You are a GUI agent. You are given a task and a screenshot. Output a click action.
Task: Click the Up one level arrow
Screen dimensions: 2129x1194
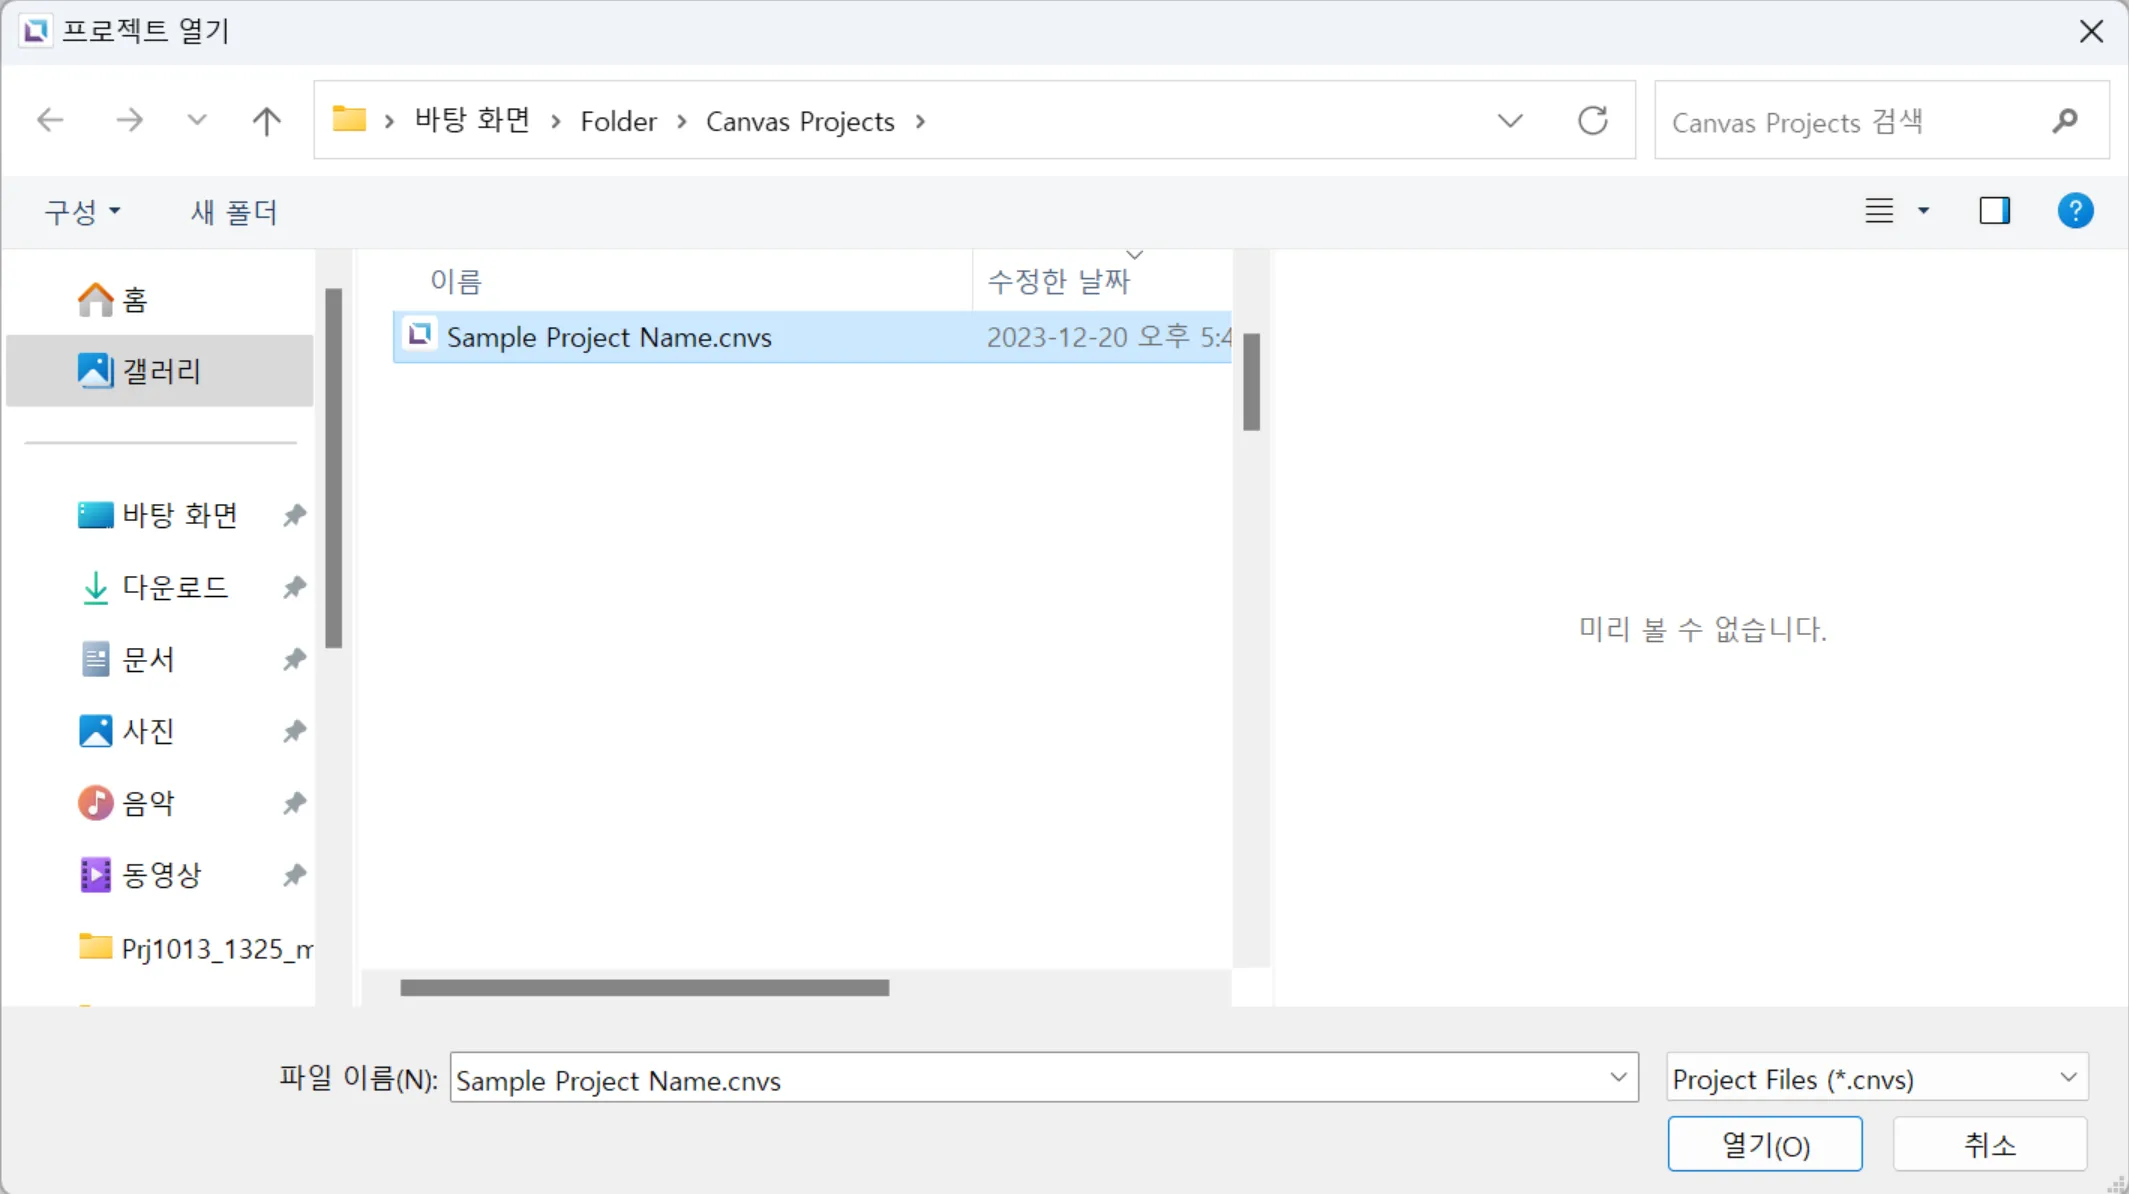(x=266, y=121)
